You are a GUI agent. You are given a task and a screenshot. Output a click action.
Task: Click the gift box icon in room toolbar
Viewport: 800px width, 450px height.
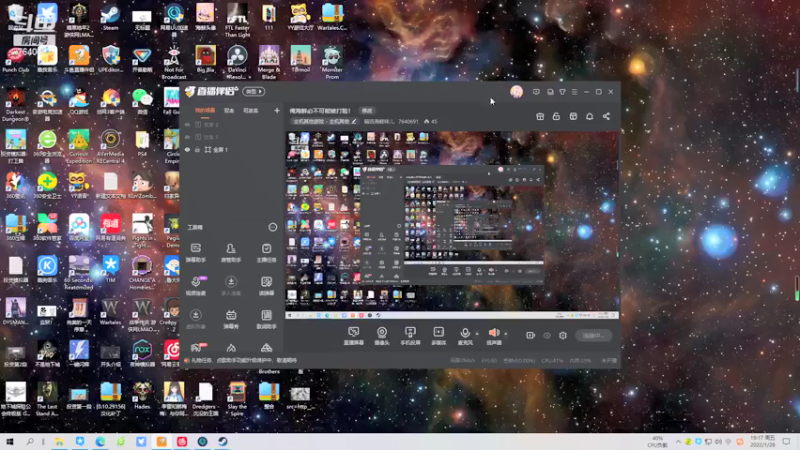540,116
